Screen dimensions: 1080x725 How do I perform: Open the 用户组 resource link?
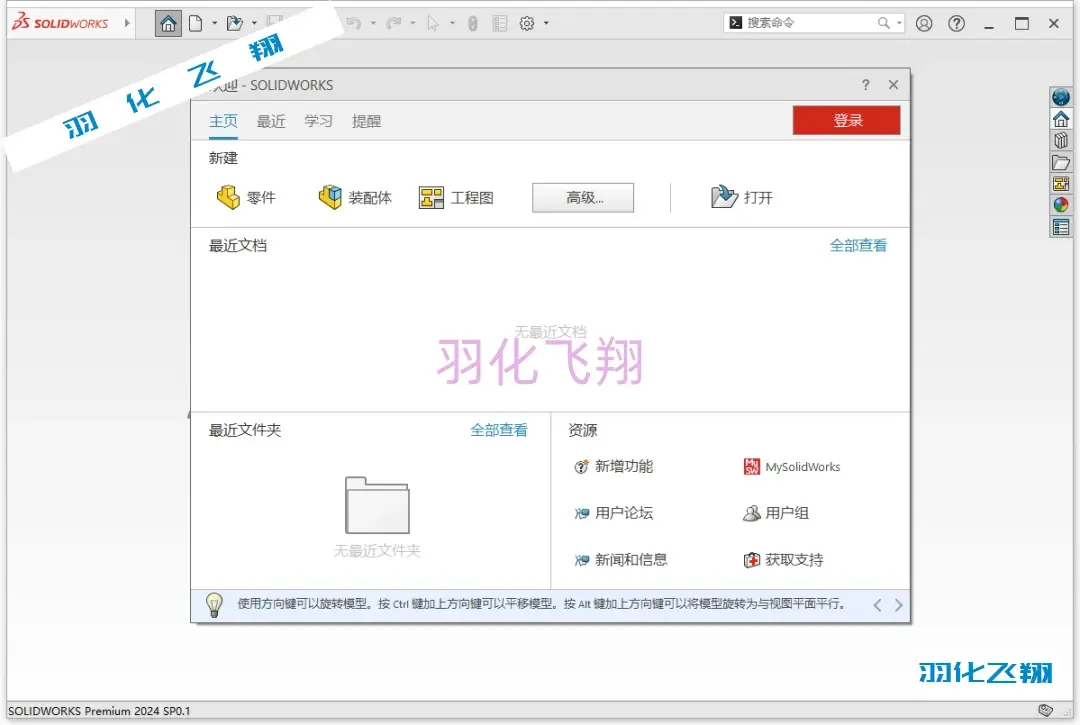pos(776,513)
